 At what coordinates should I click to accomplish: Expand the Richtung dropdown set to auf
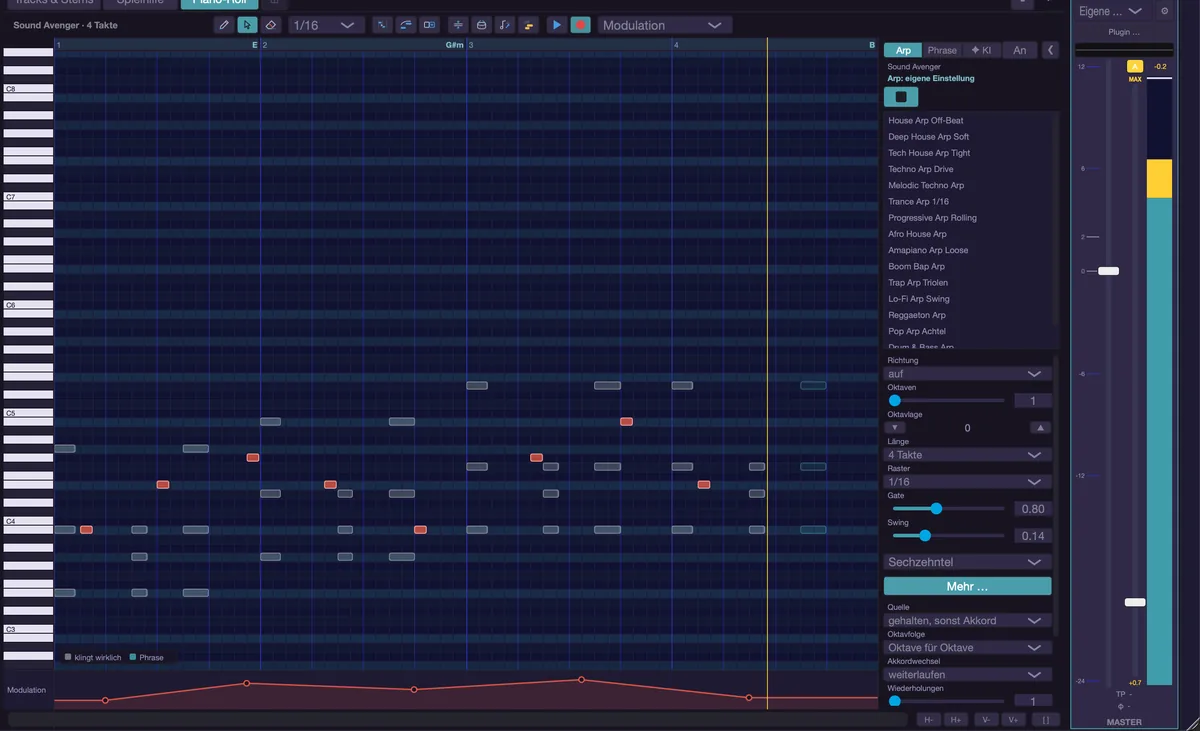click(967, 374)
